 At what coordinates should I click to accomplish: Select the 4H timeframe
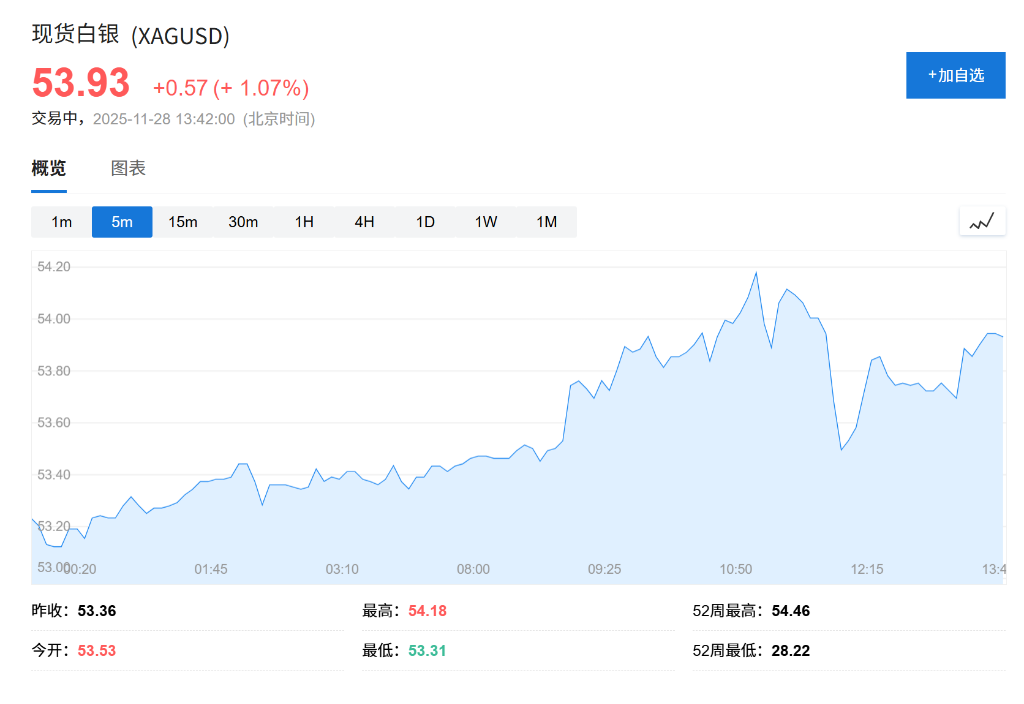pyautogui.click(x=363, y=222)
